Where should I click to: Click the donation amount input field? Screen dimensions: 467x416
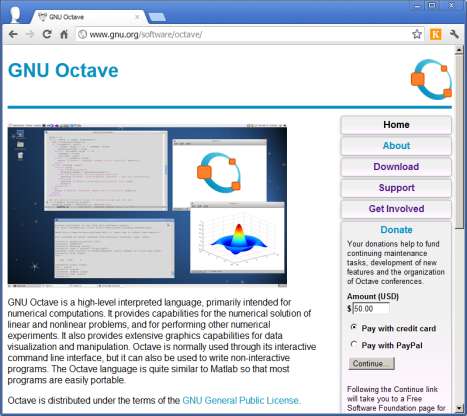371,308
